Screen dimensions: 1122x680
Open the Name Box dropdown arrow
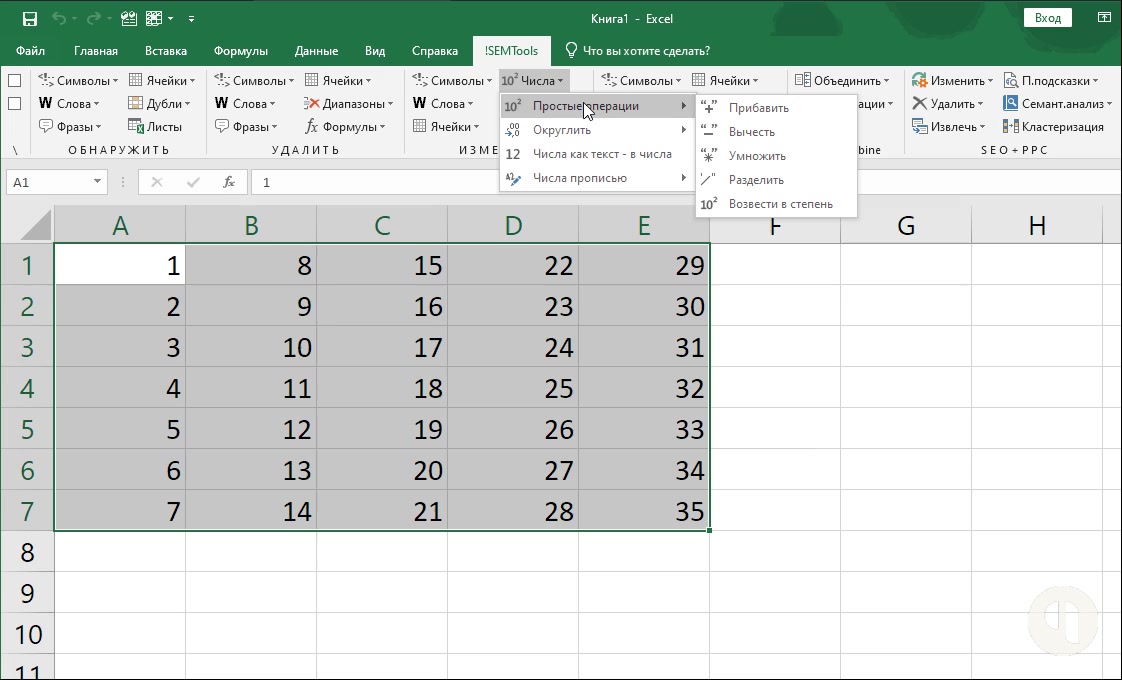97,182
